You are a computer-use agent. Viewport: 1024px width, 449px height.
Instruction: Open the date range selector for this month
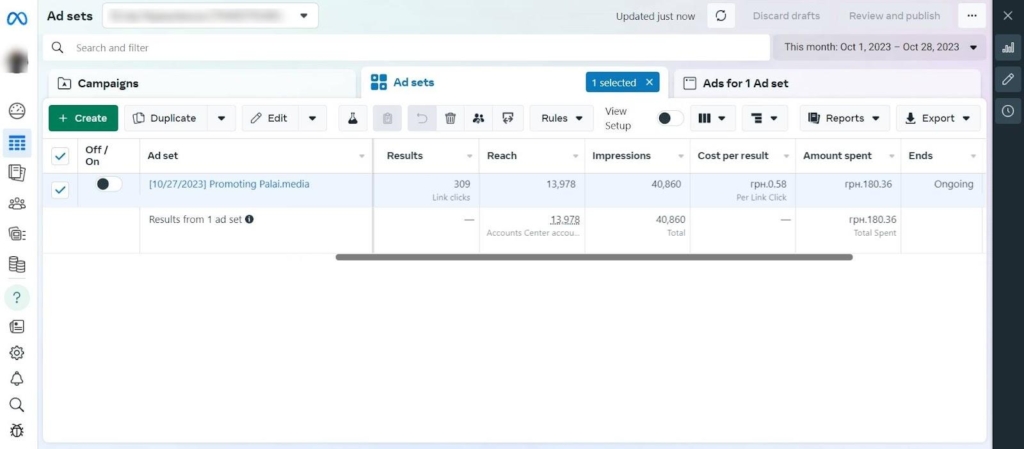click(880, 47)
